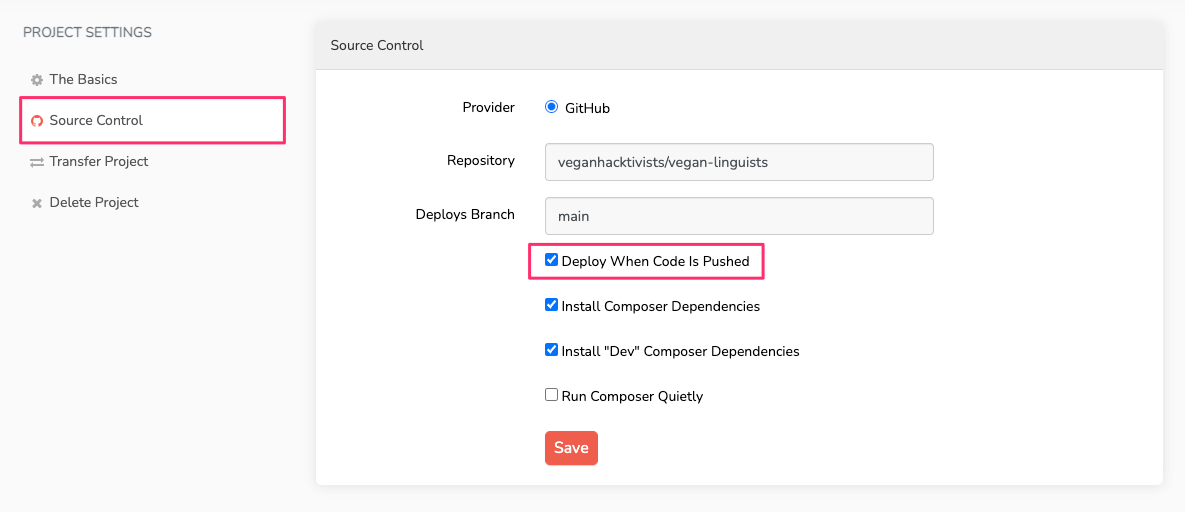Click the Deploys Branch field label
Viewport: 1185px width, 512px height.
pyautogui.click(x=465, y=214)
